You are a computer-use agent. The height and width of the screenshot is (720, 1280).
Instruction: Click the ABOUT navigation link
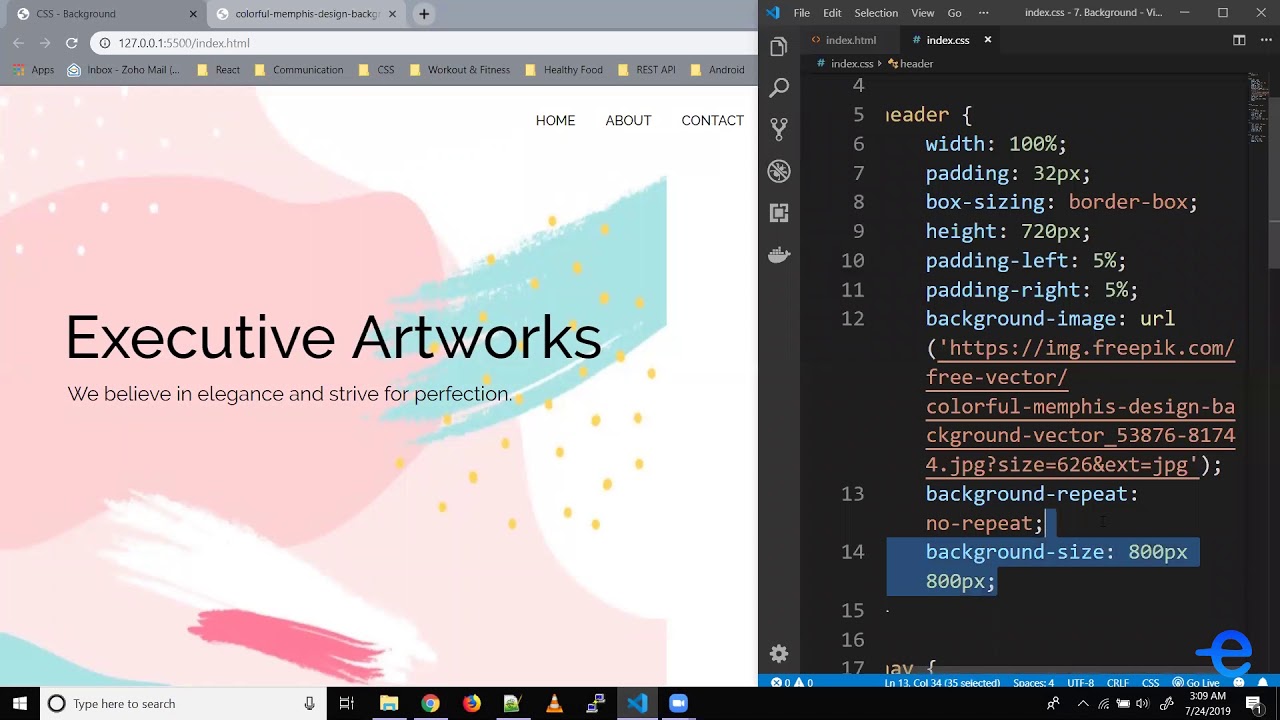pos(628,121)
